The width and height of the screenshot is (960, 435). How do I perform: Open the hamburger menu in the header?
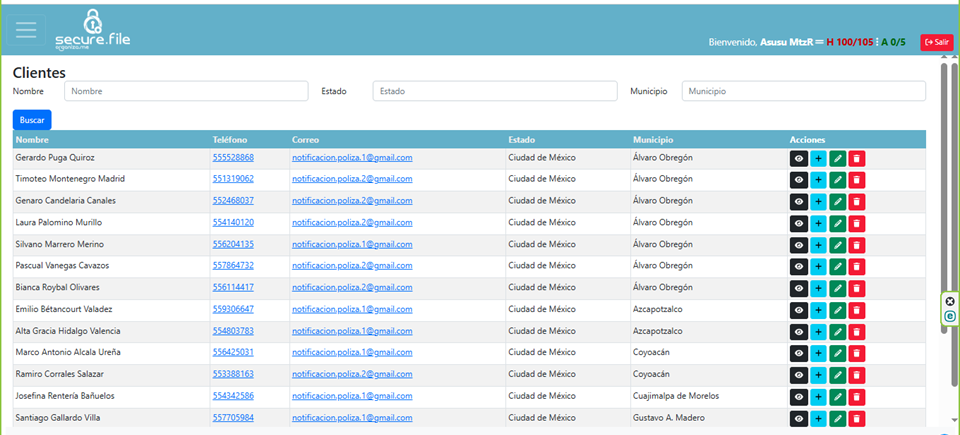26,30
